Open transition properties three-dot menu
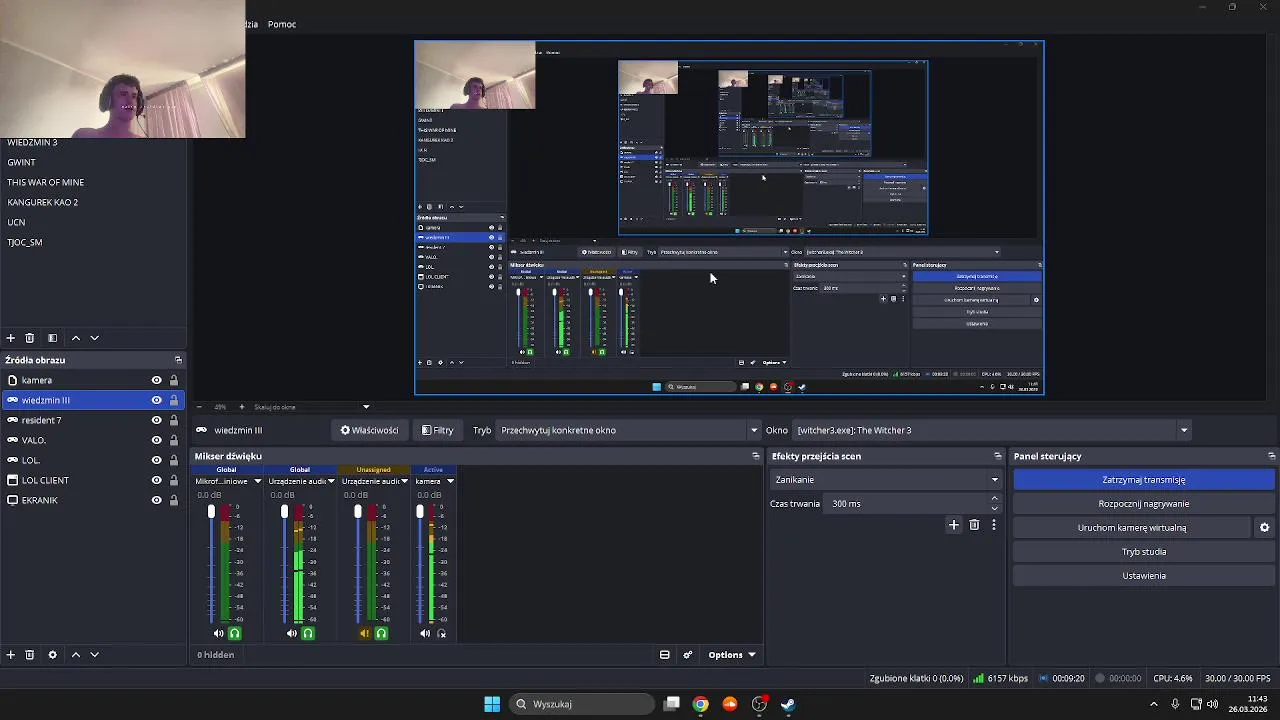The width and height of the screenshot is (1280, 720). click(993, 525)
